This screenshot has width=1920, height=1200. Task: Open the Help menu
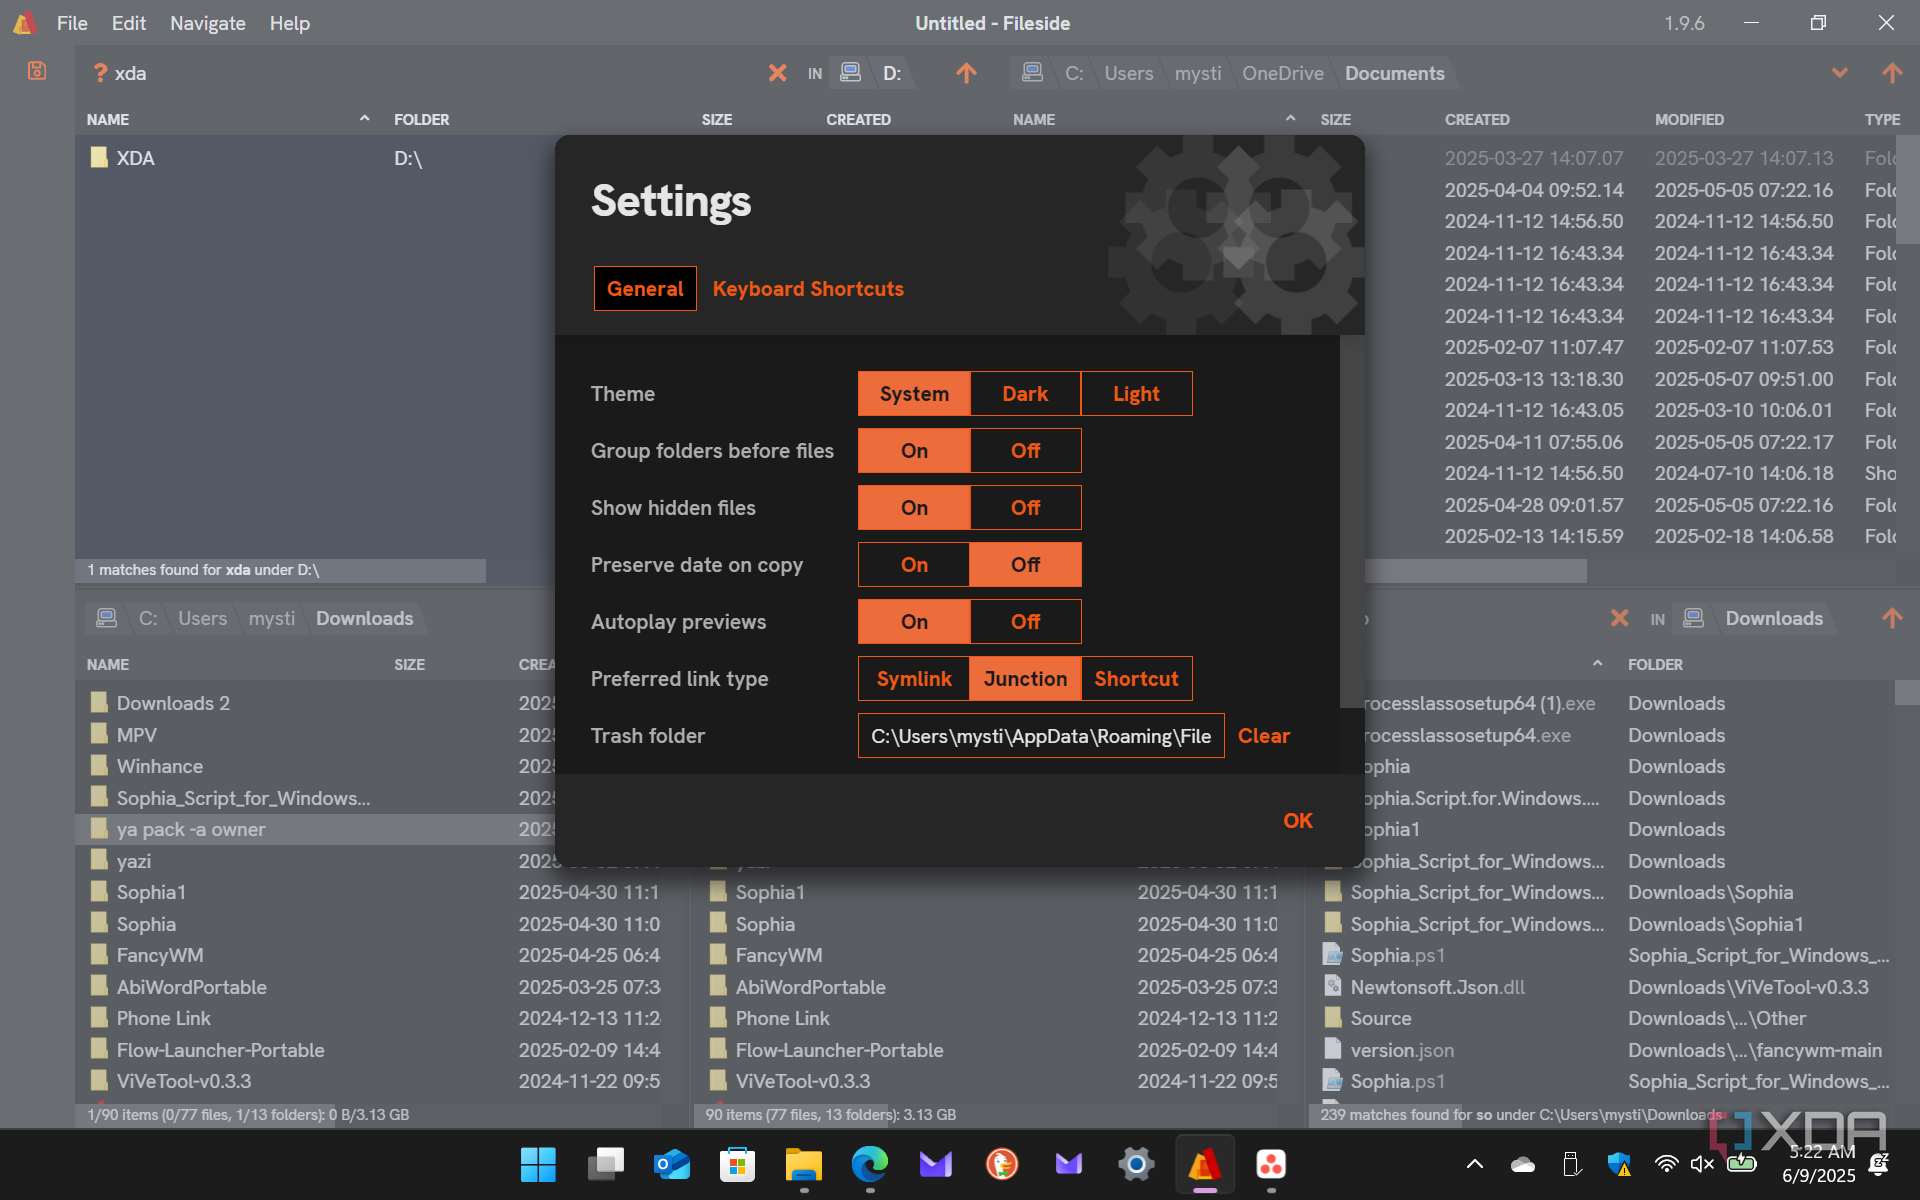[289, 23]
